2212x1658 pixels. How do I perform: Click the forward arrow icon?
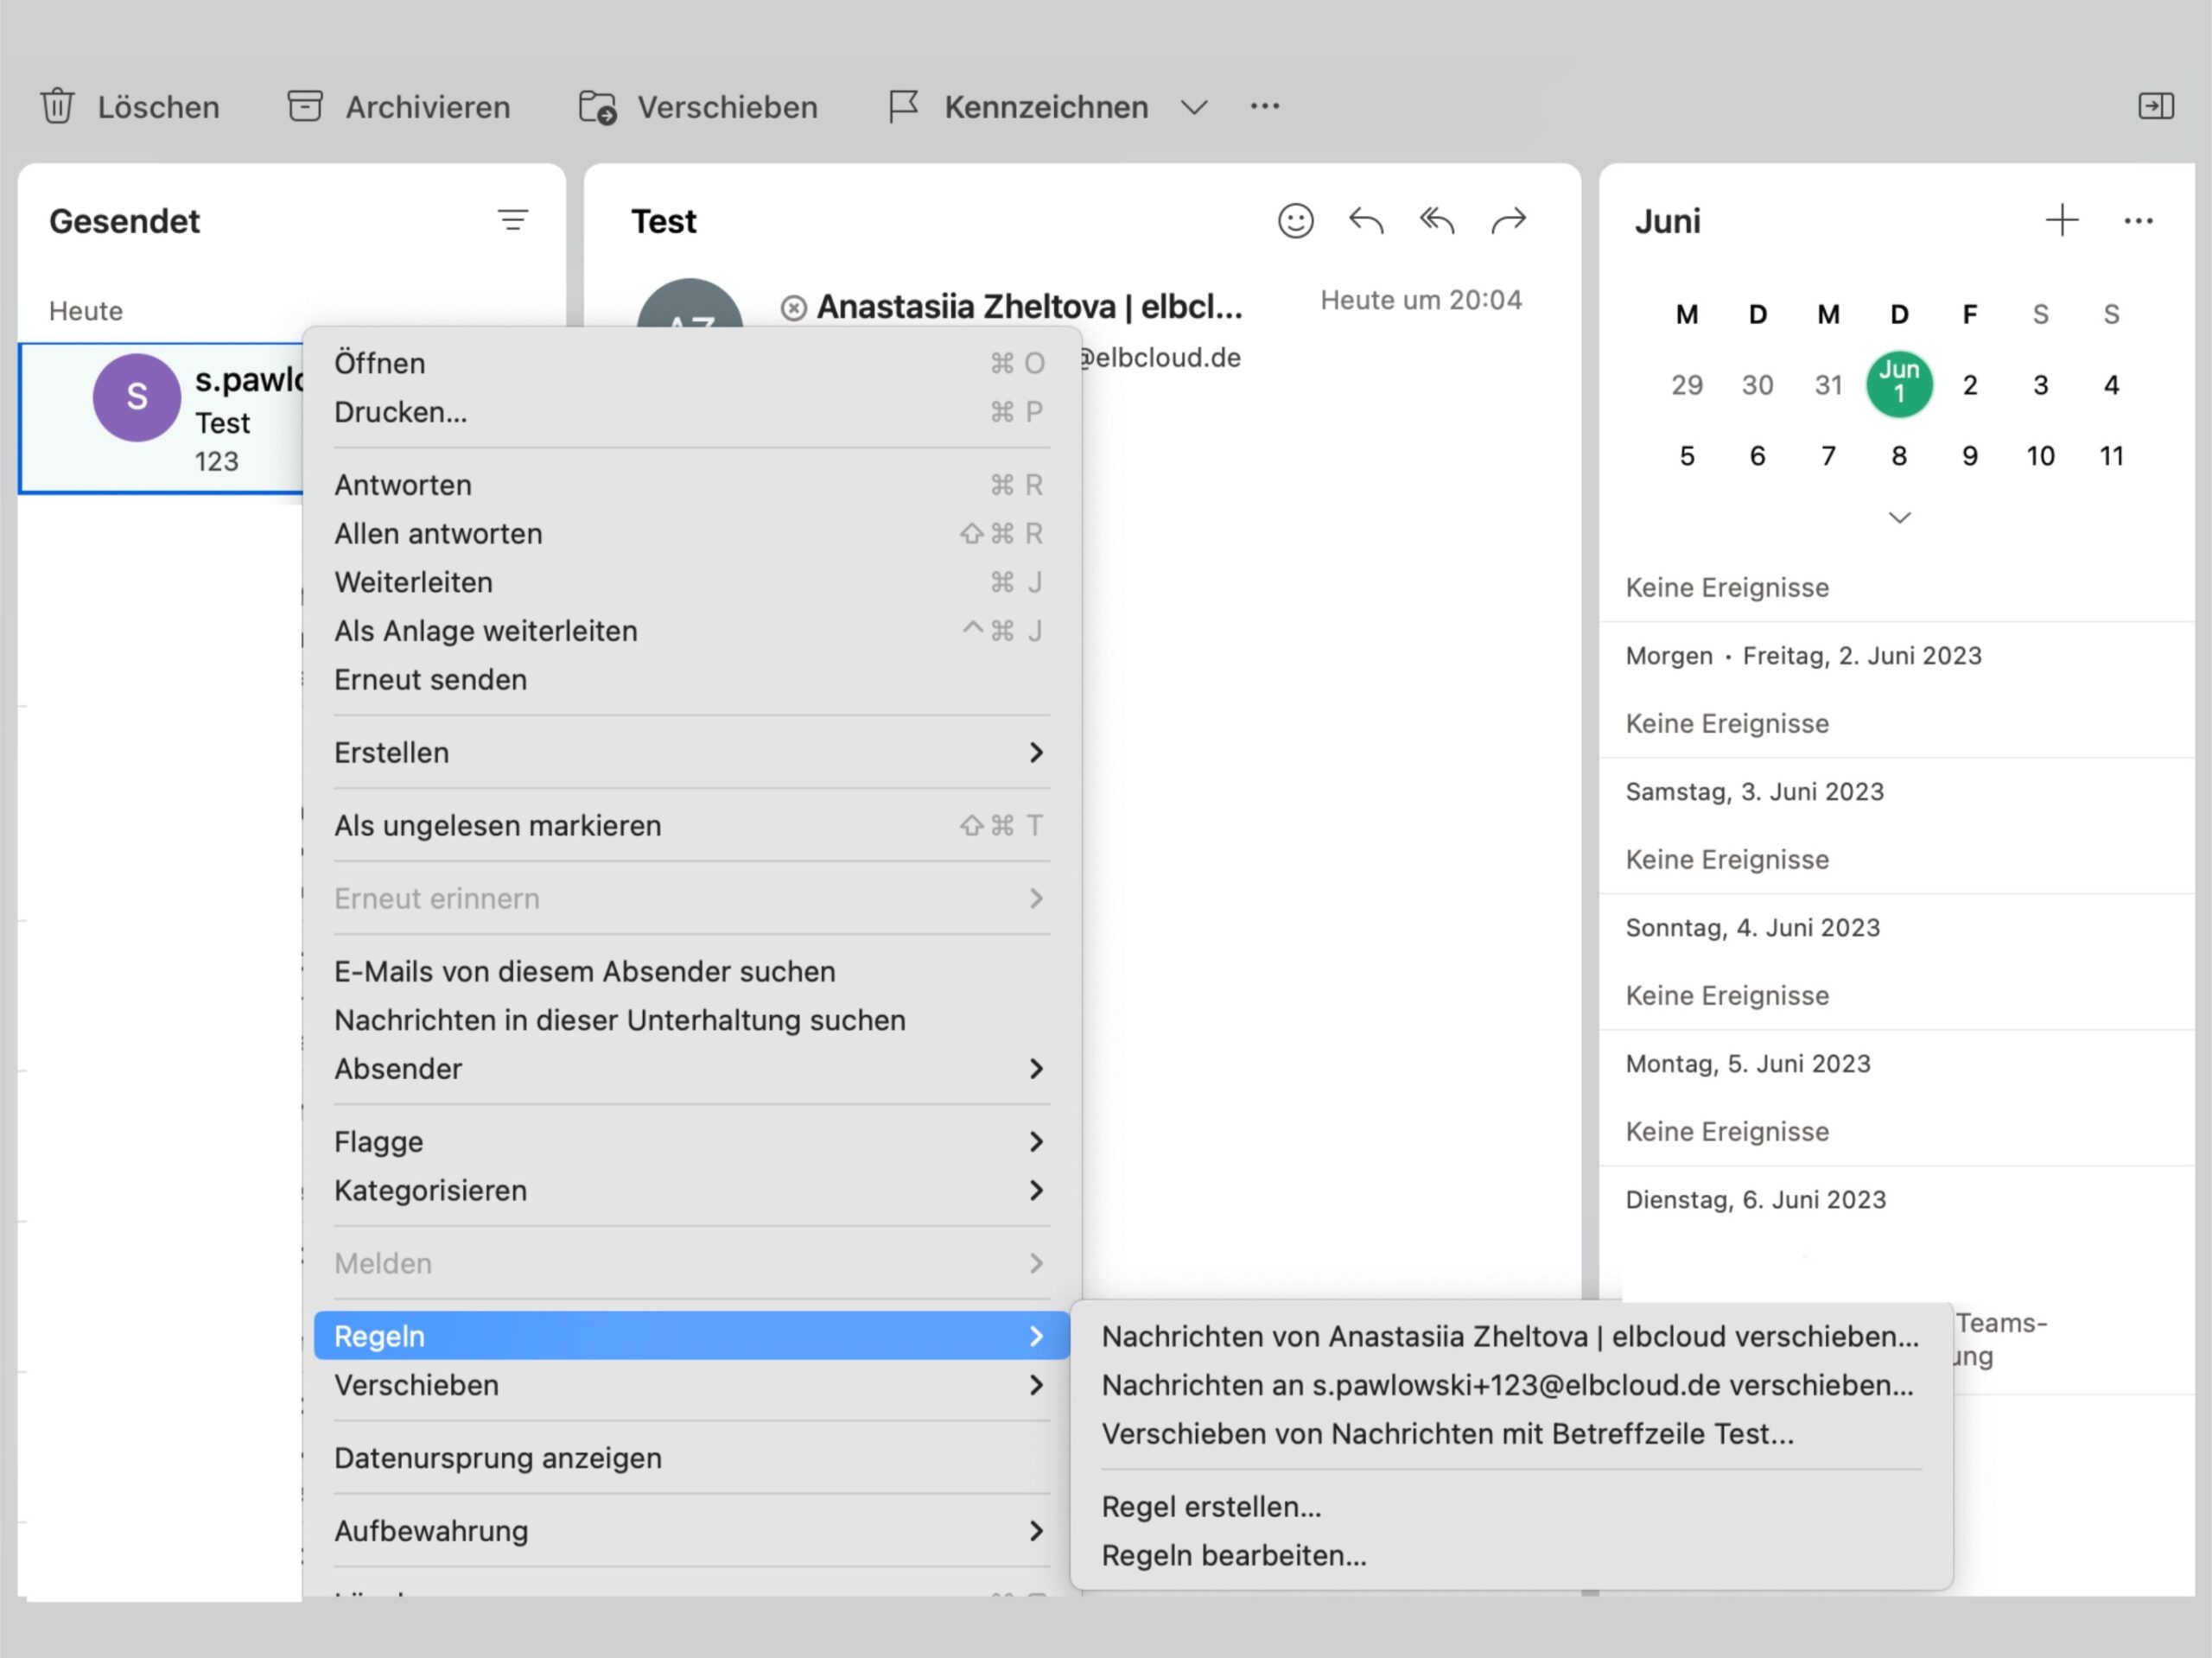point(1508,220)
